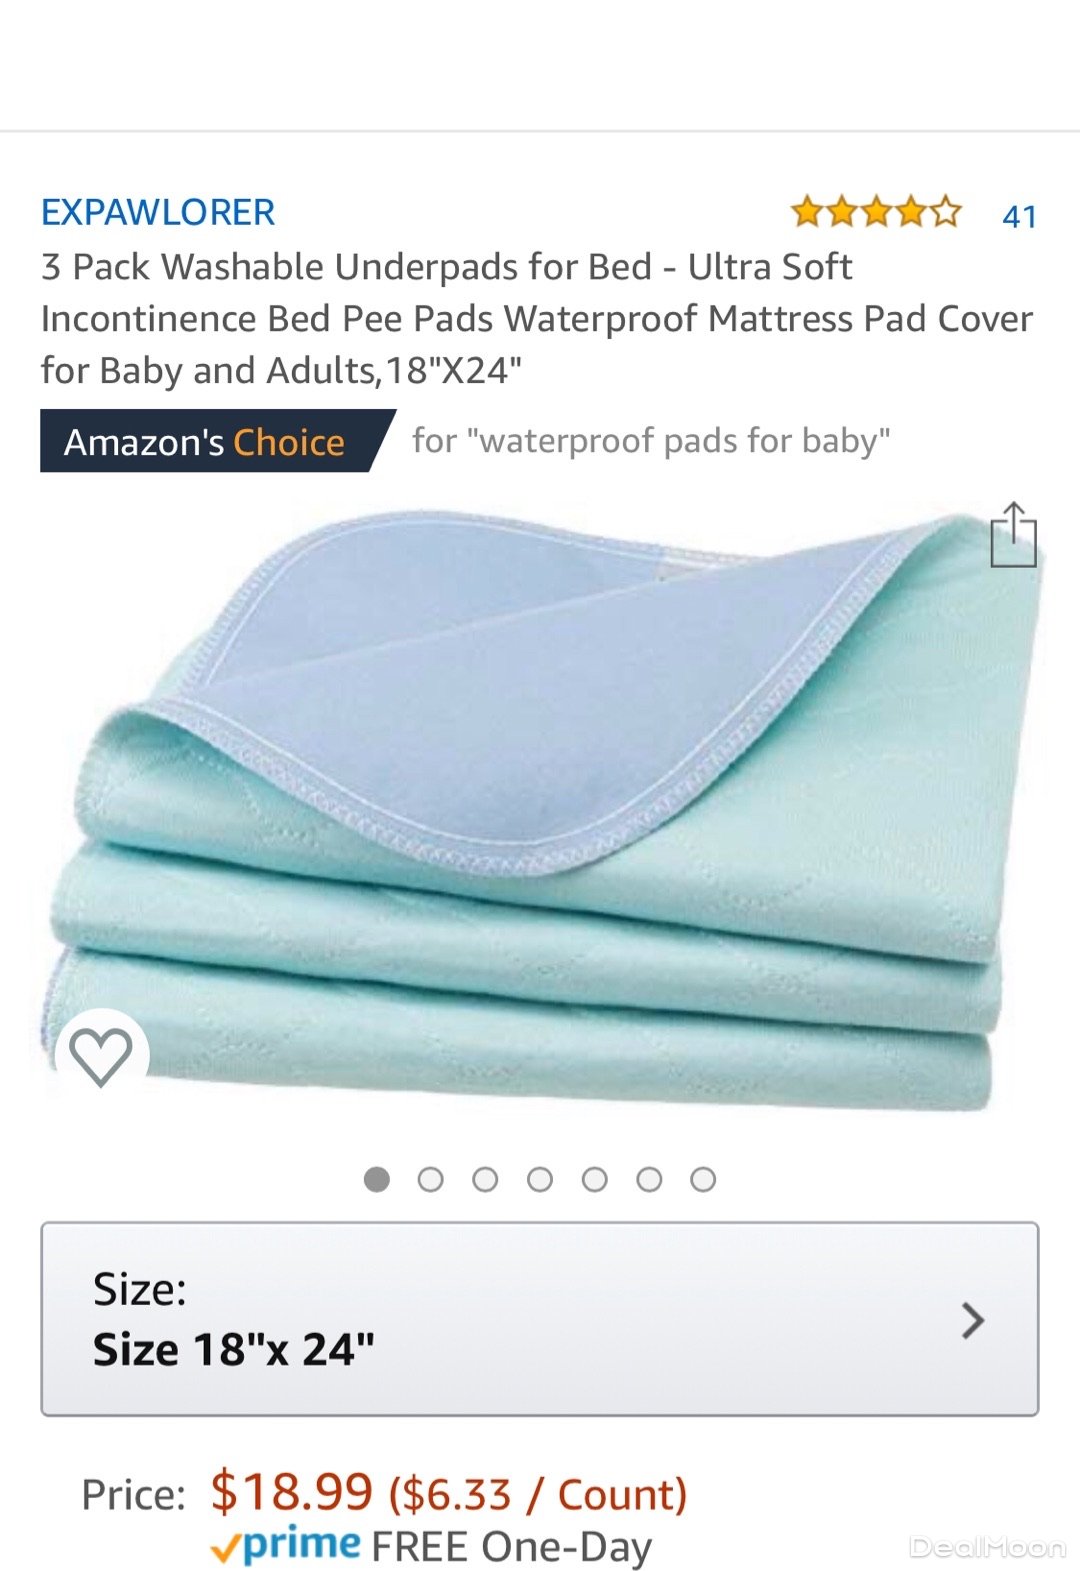Tap the prime checkmark logo
This screenshot has width=1080, height=1571.
(285, 1545)
